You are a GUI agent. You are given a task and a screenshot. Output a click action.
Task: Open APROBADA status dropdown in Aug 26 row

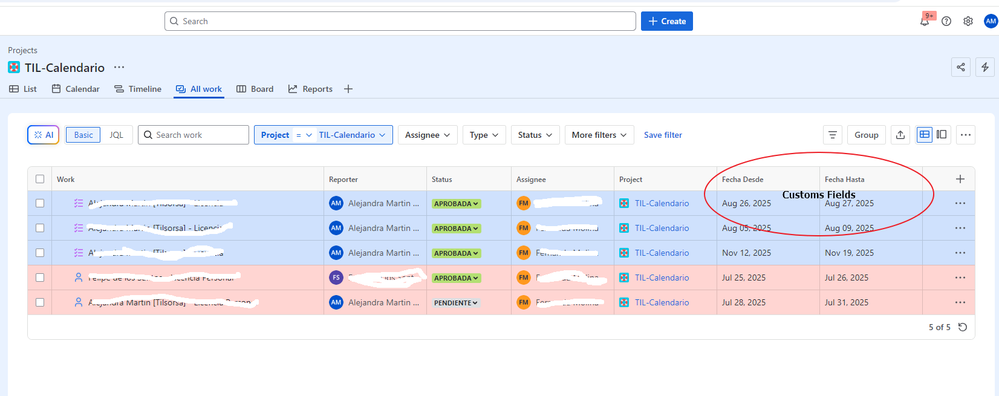456,204
